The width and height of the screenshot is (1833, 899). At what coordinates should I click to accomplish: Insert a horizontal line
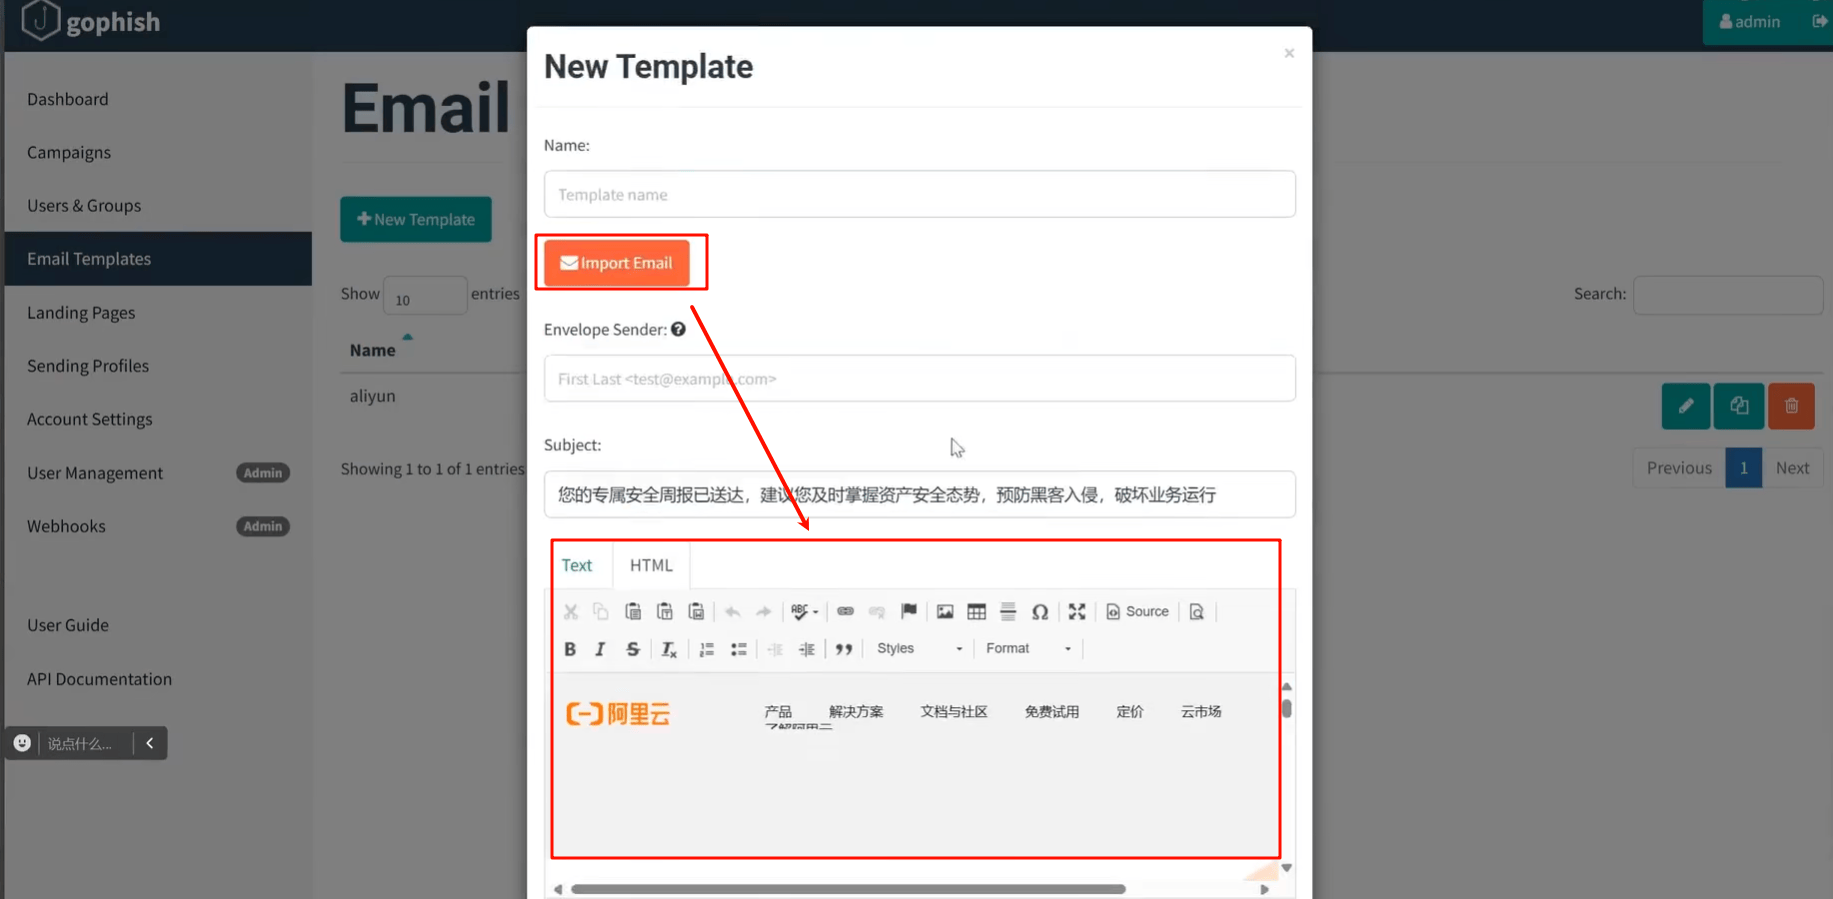click(1008, 611)
